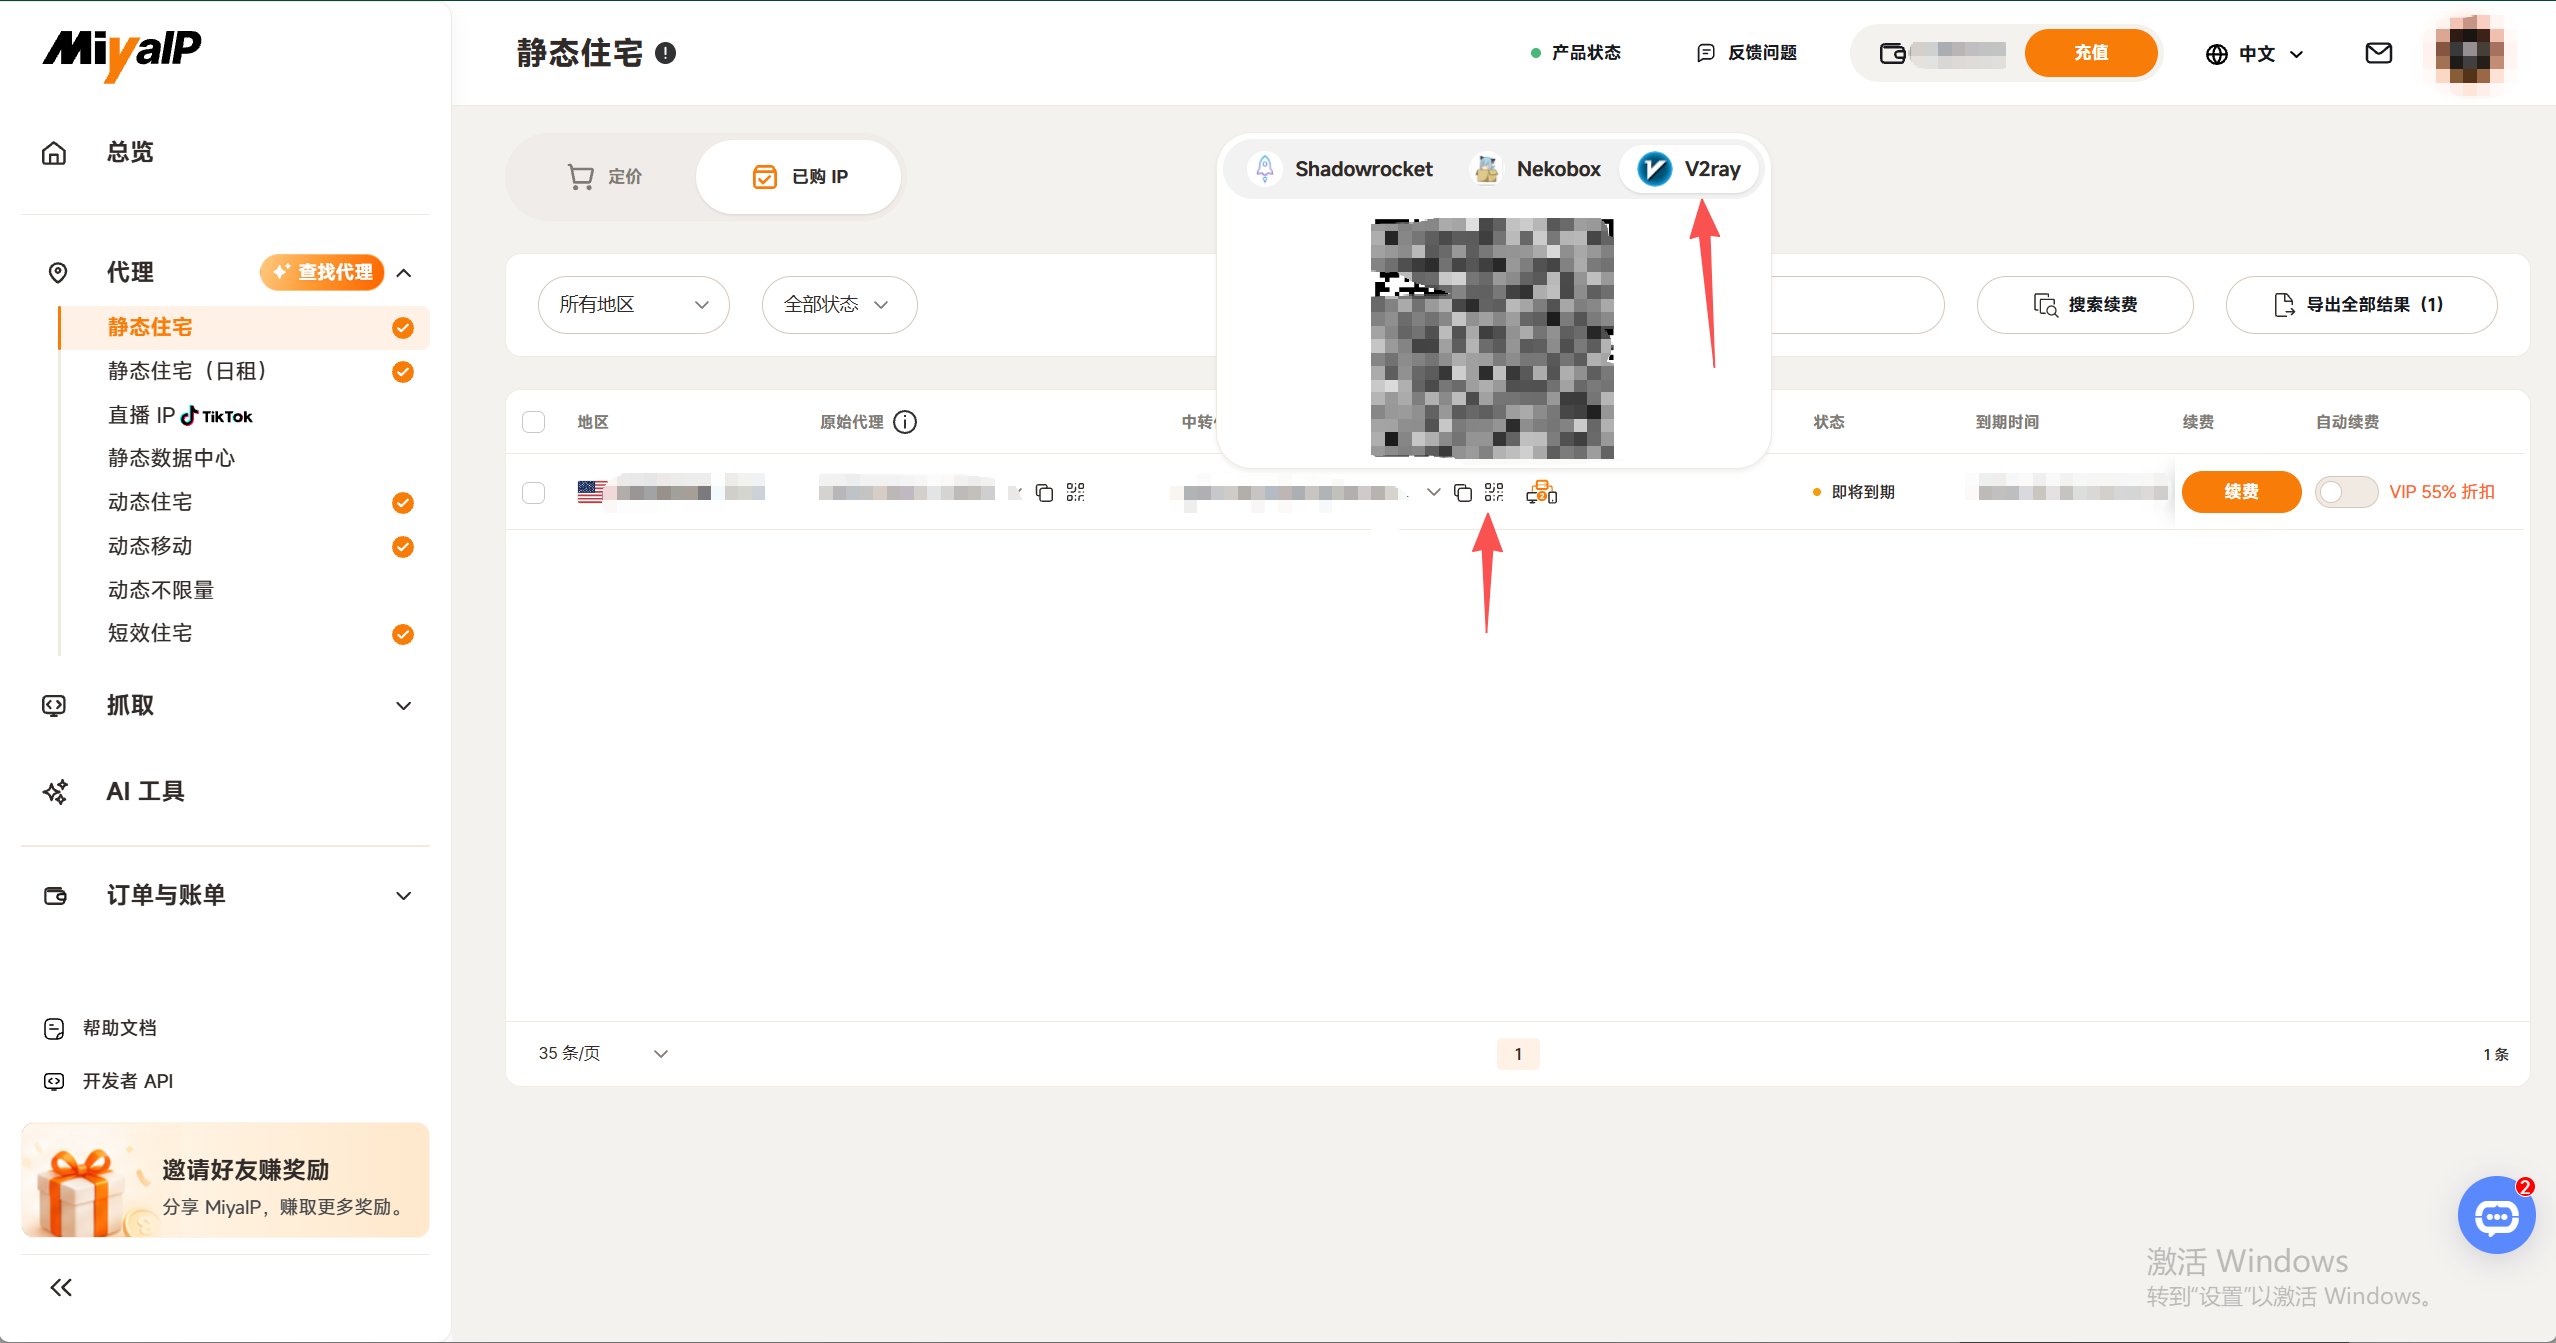Click the shopping cart 定价 icon

pyautogui.click(x=580, y=177)
